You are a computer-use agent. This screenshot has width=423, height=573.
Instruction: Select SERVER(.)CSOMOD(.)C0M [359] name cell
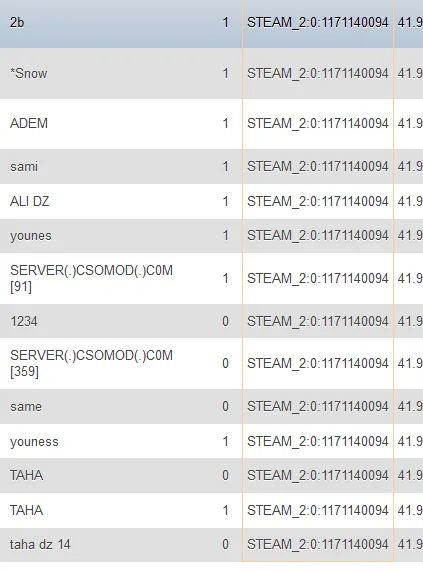tap(91, 363)
